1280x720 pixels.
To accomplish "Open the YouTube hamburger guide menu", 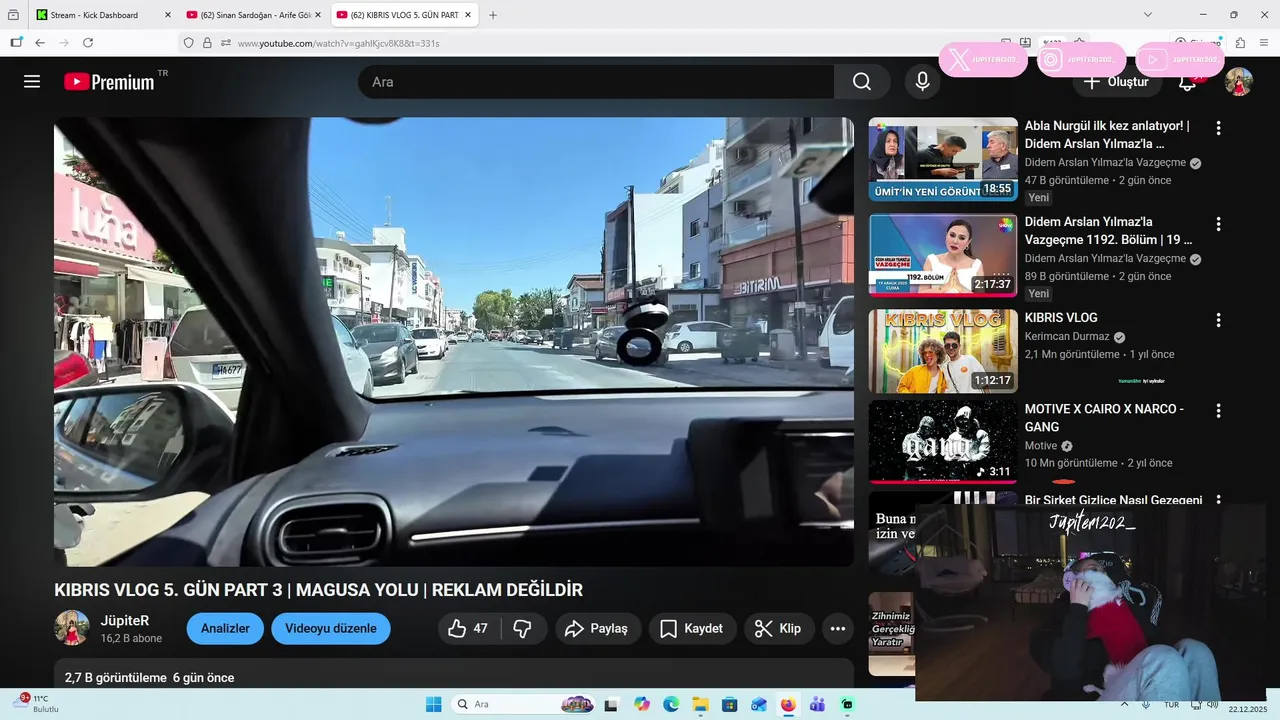I will [x=32, y=82].
